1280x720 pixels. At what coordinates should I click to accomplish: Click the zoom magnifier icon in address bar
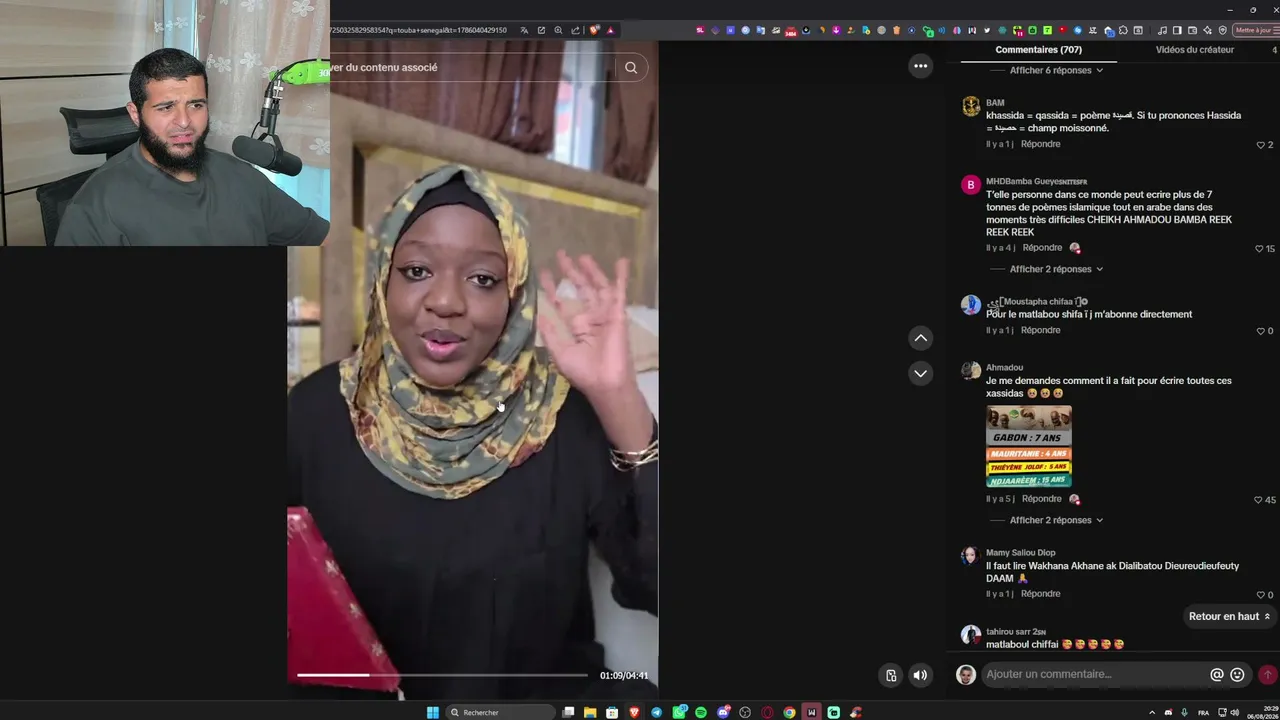pyautogui.click(x=558, y=30)
